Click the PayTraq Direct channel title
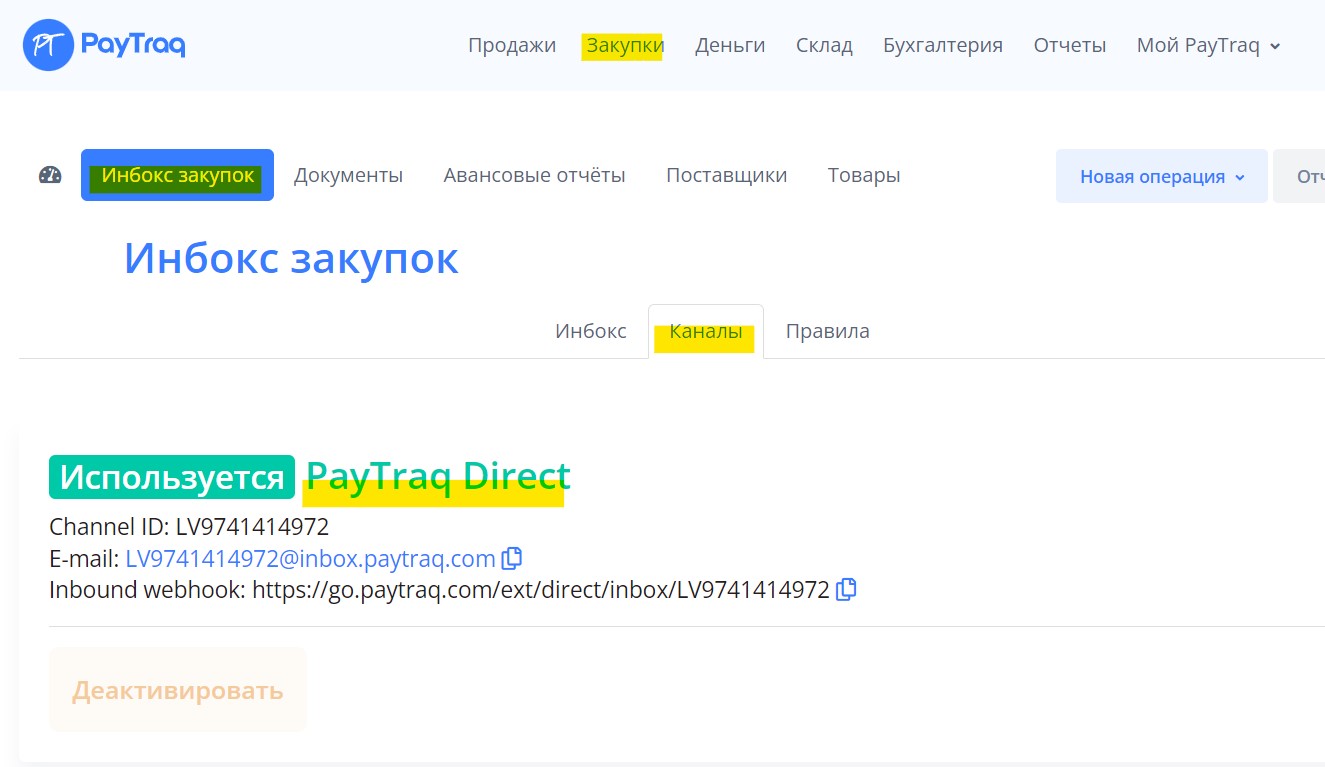The image size is (1325, 767). (x=438, y=476)
